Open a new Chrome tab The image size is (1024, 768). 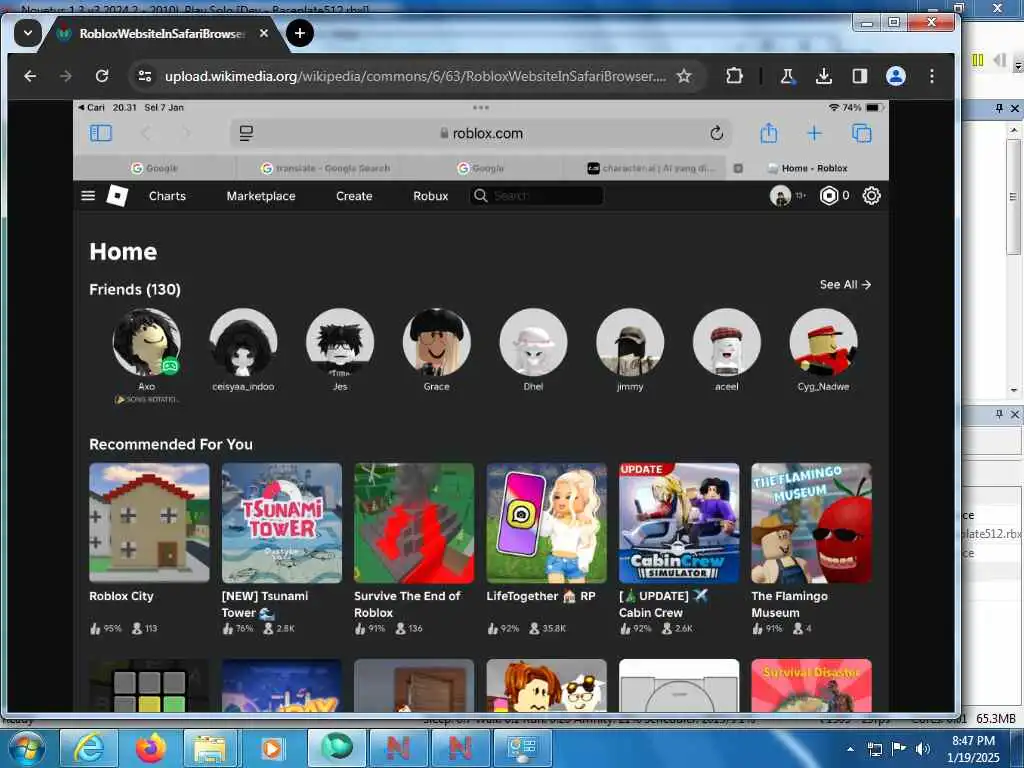pos(300,33)
